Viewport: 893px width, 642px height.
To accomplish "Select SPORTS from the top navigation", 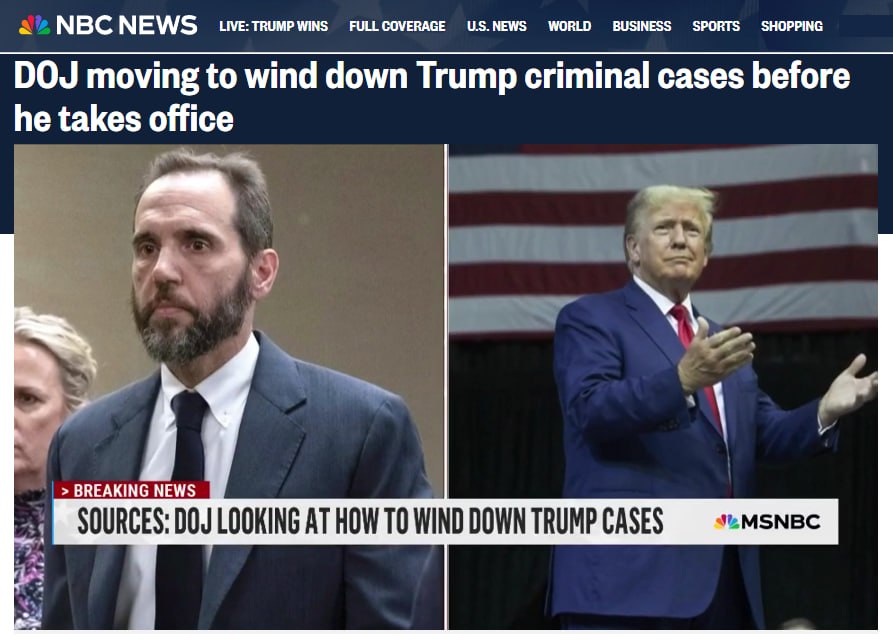I will 716,26.
